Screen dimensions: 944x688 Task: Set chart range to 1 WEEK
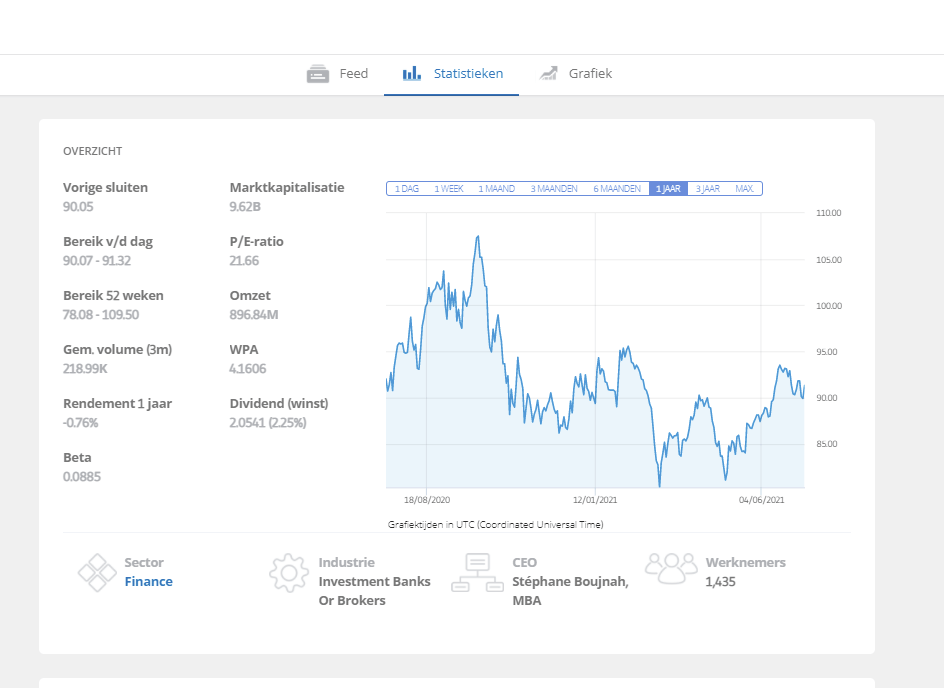pyautogui.click(x=449, y=188)
